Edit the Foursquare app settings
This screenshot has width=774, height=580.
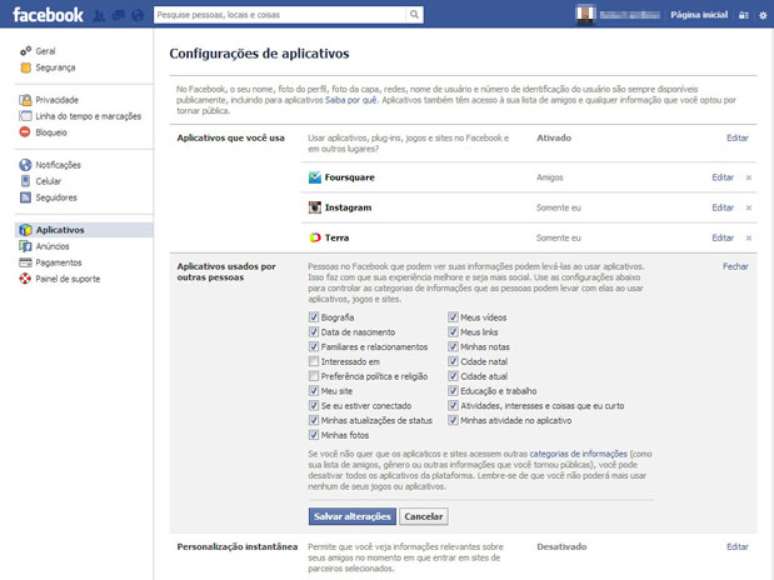pyautogui.click(x=723, y=177)
